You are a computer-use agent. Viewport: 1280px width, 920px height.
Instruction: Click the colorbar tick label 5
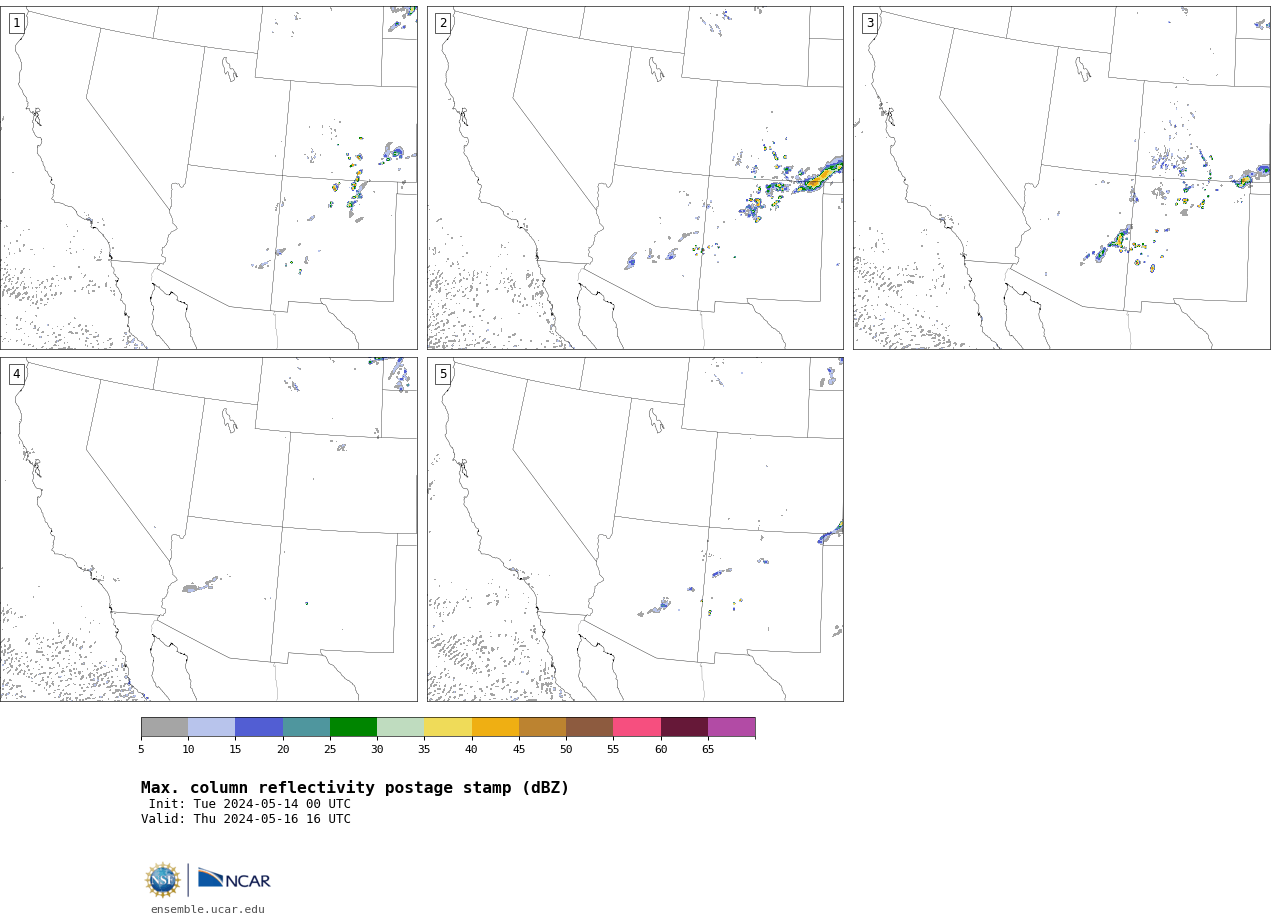(141, 750)
